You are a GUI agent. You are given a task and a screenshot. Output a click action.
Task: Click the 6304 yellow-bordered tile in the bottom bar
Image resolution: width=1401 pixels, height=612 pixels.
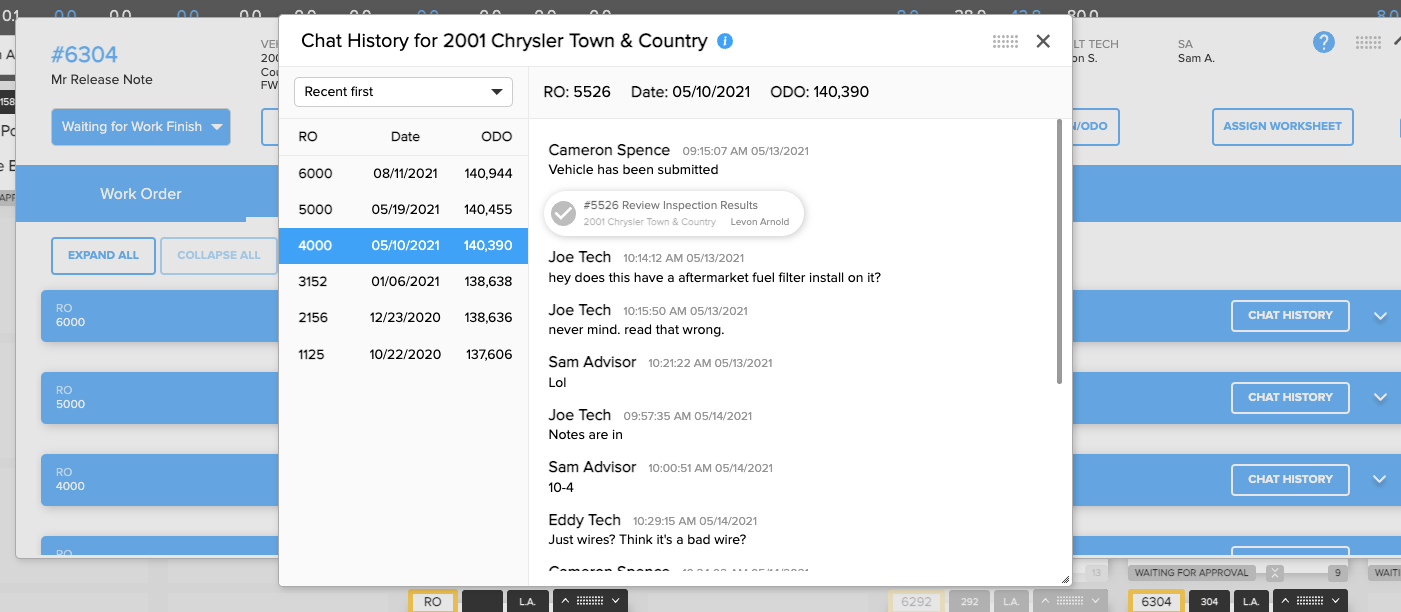click(1156, 601)
